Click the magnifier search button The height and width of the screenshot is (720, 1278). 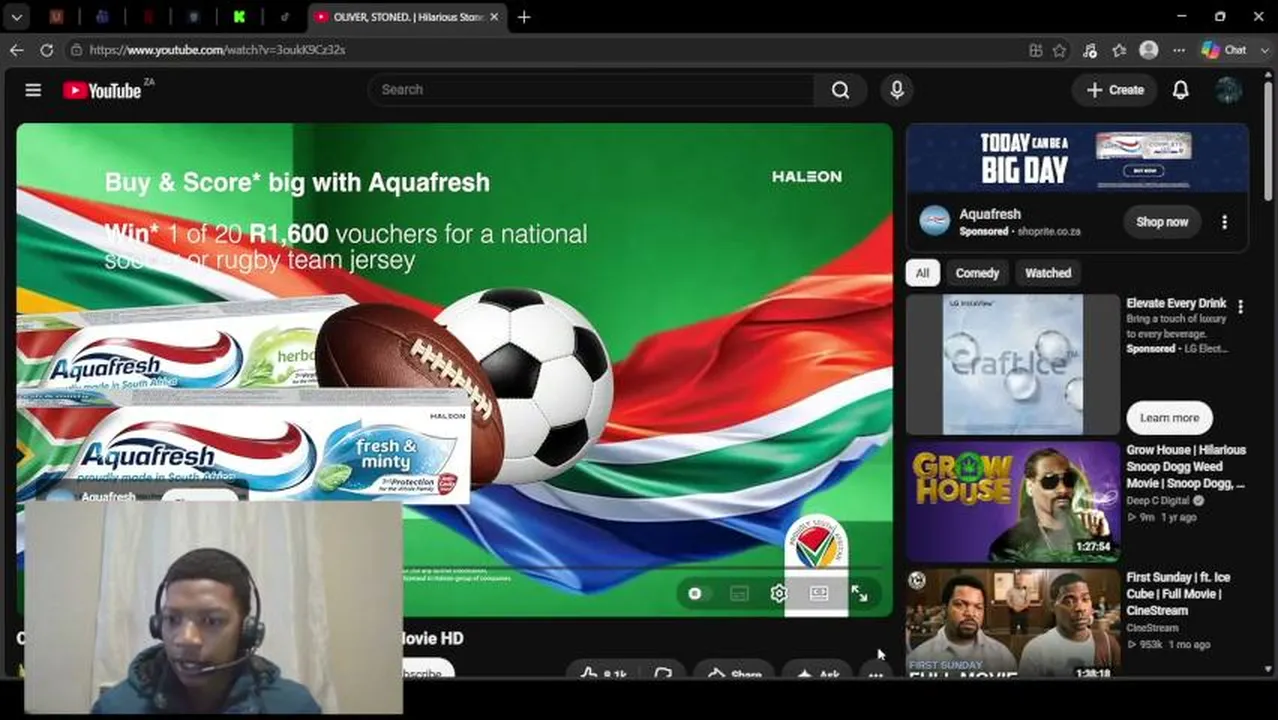[840, 90]
